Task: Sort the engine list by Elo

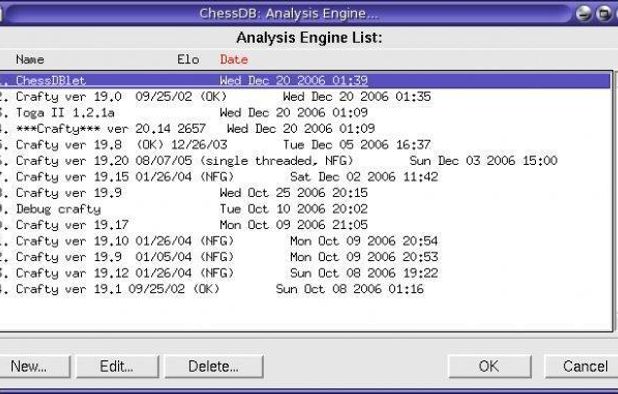Action: pyautogui.click(x=188, y=59)
